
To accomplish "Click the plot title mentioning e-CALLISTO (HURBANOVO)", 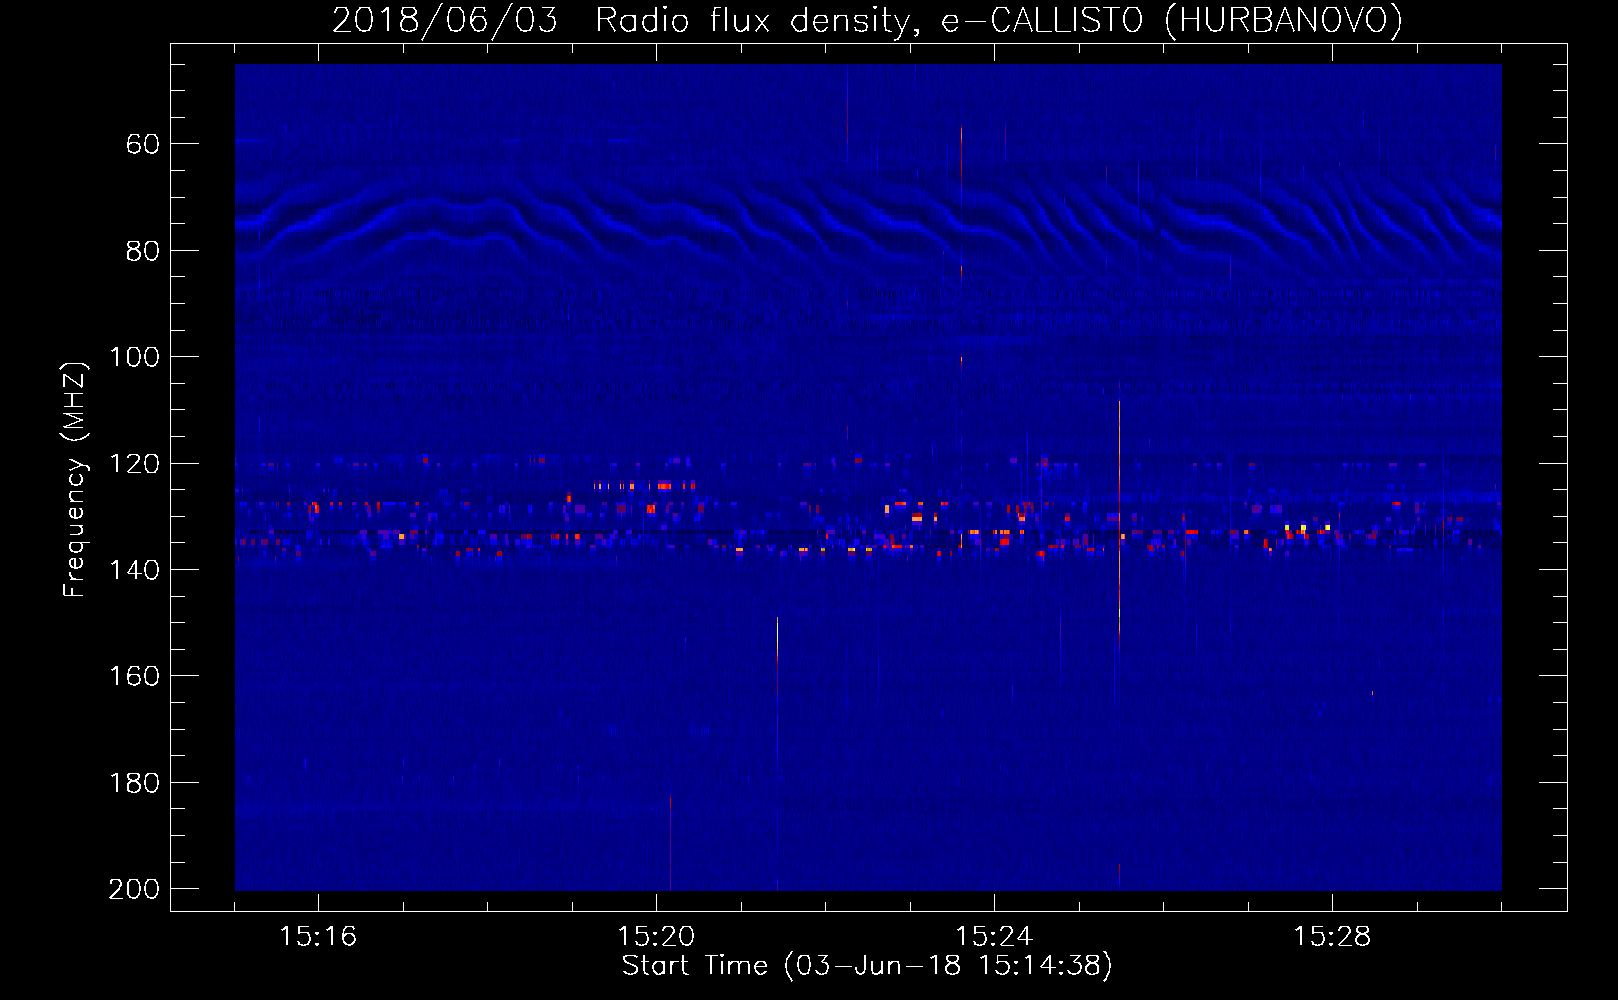I will click(x=867, y=20).
